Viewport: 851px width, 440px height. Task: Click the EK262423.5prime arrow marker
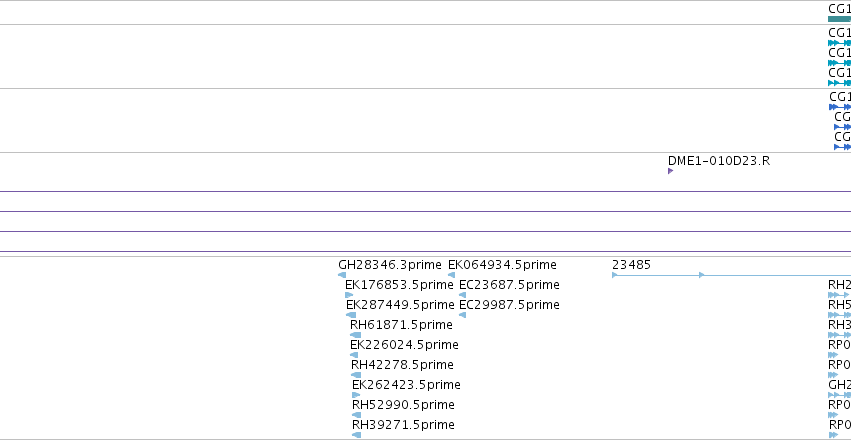356,395
